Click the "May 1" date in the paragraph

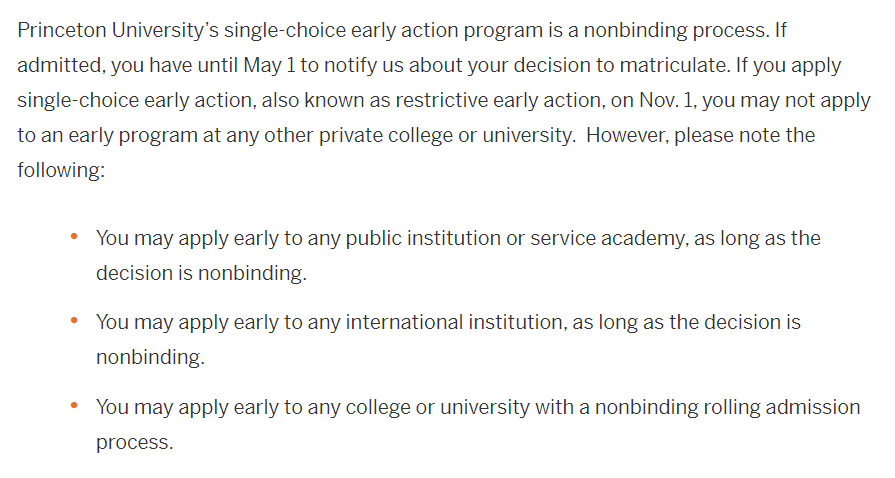point(272,65)
